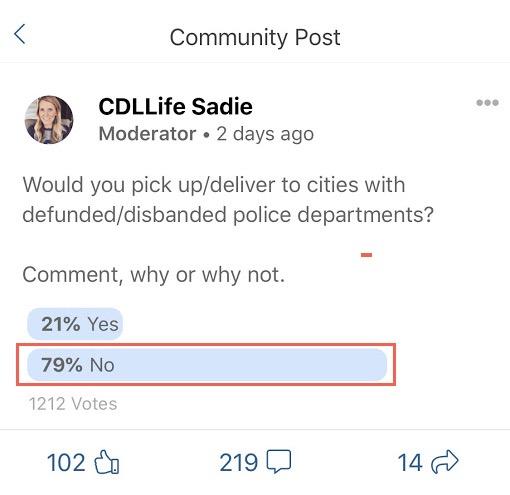
Task: Click the 1212 Votes label
Action: [73, 404]
